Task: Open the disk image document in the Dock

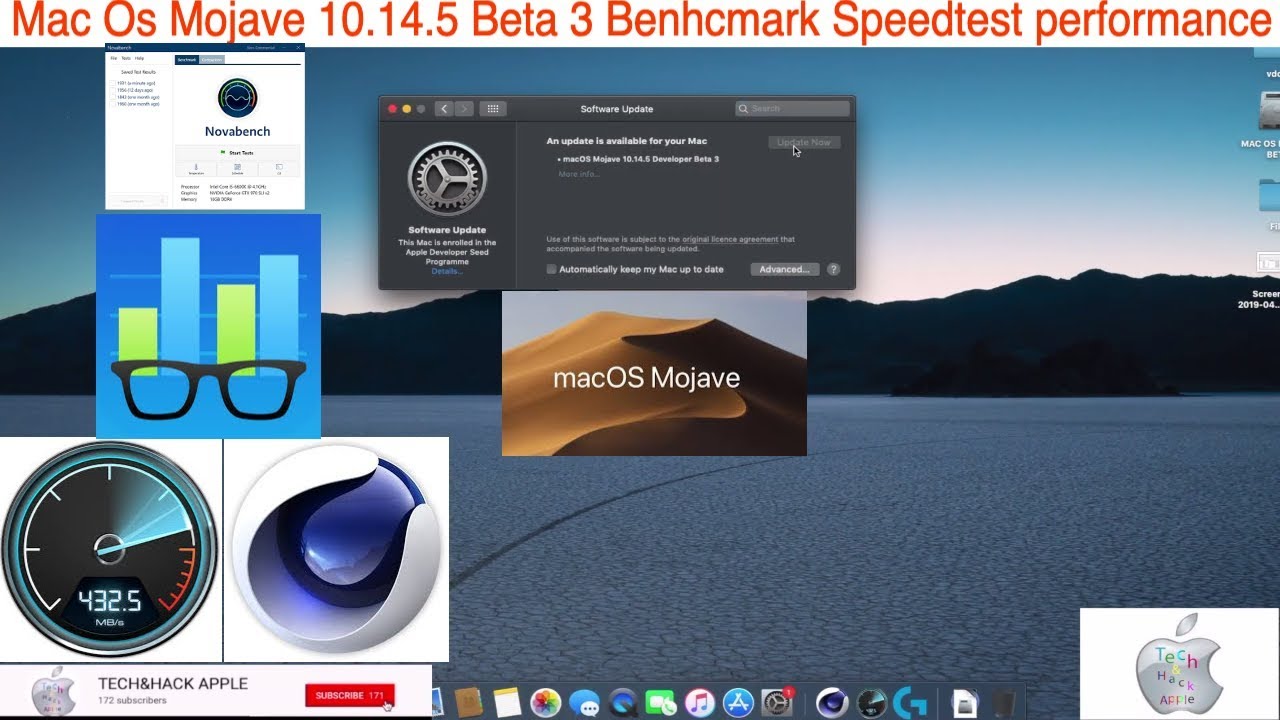Action: point(965,703)
